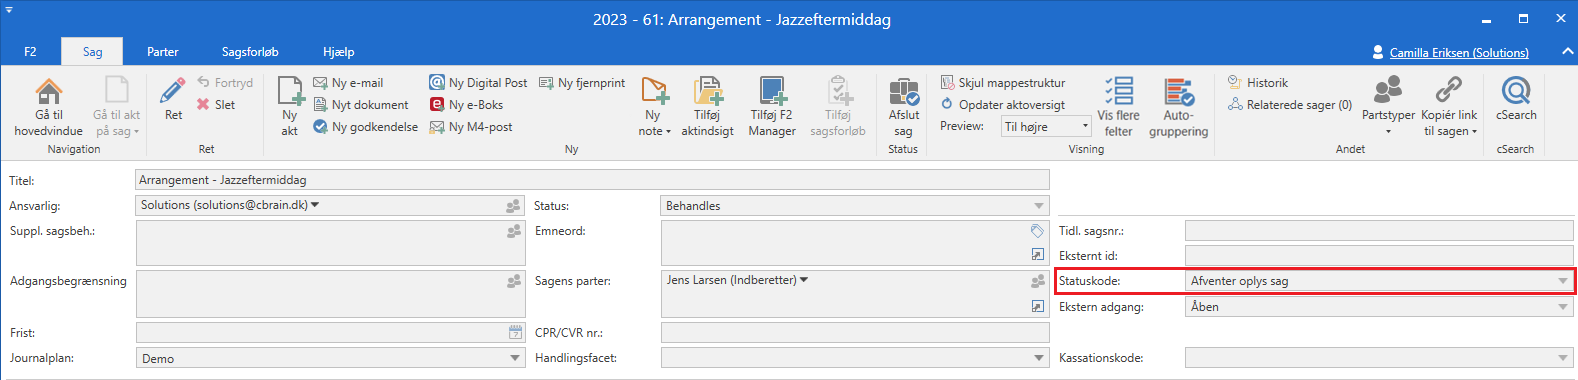Click Eksternt id input field
The width and height of the screenshot is (1578, 380).
click(1379, 256)
